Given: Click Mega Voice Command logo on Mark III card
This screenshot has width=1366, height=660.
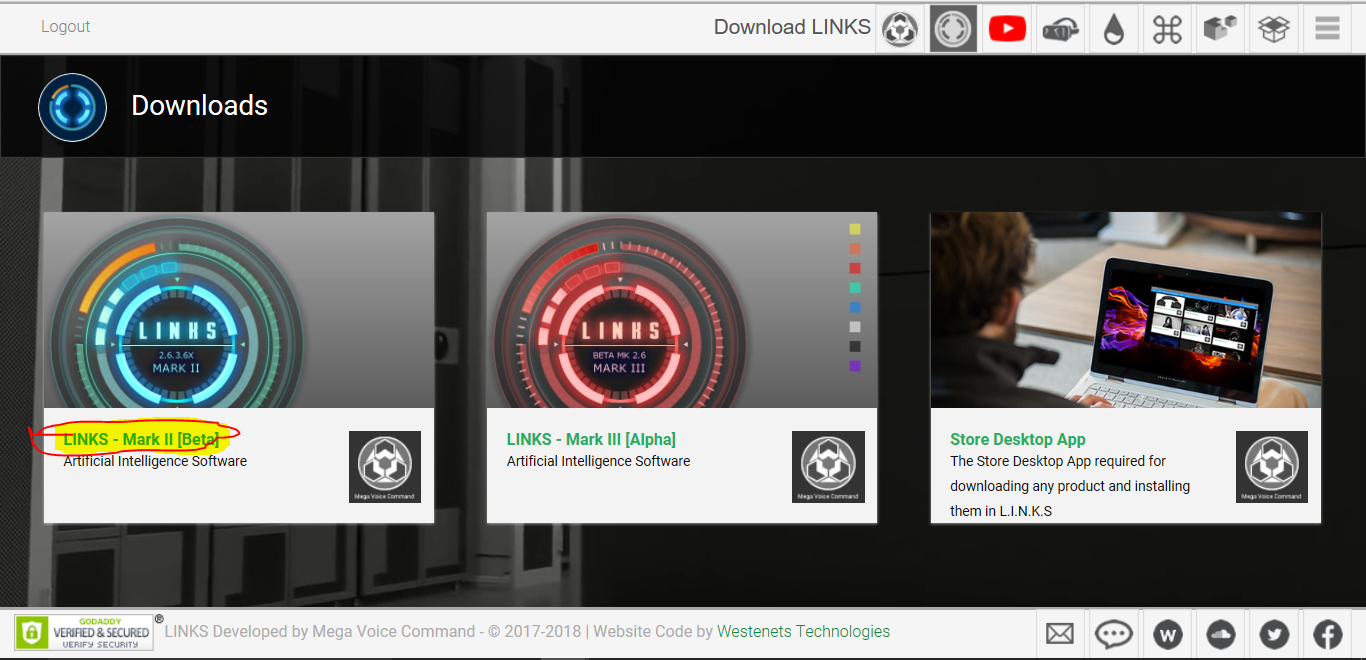Looking at the screenshot, I should point(828,467).
